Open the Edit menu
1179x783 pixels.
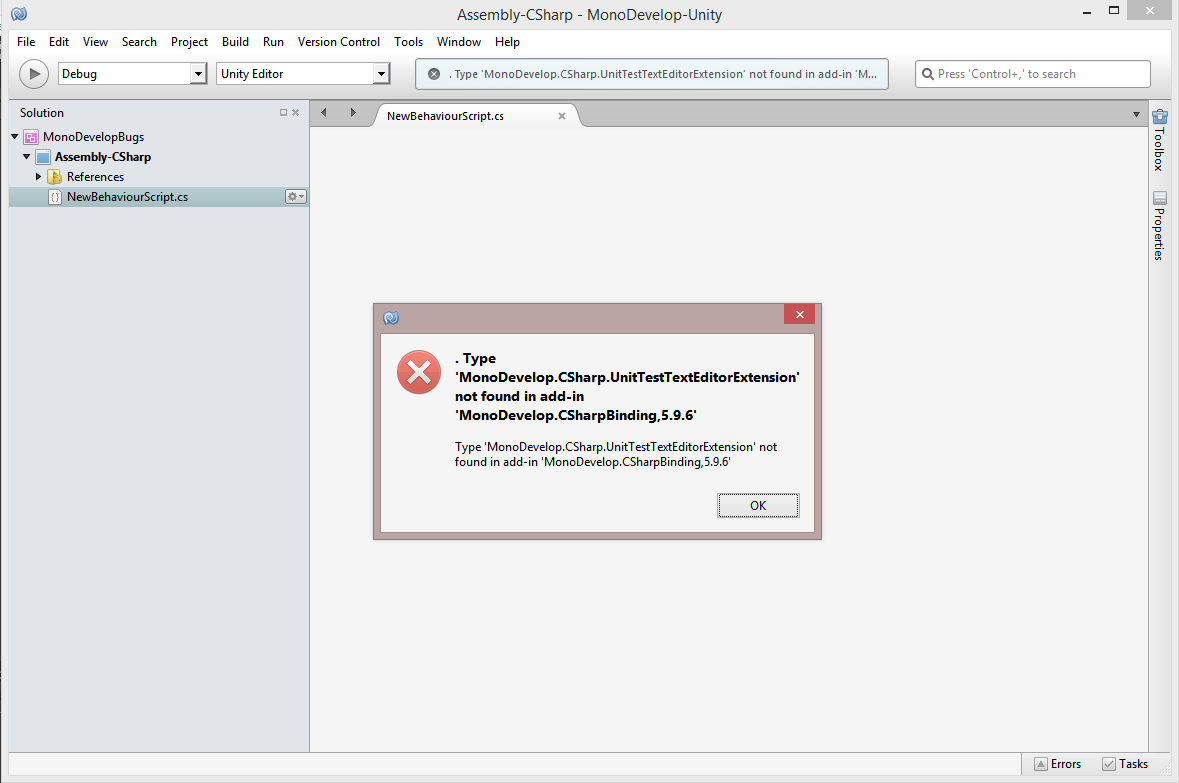[x=59, y=42]
